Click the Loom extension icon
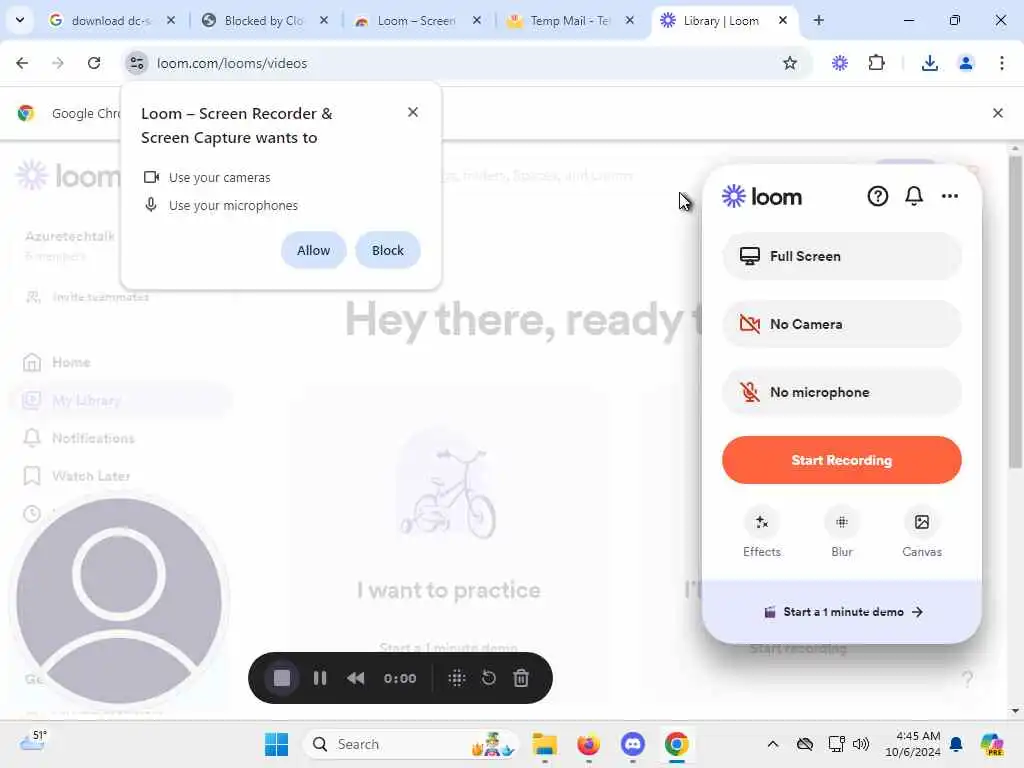Viewport: 1024px width, 768px height. click(x=840, y=63)
